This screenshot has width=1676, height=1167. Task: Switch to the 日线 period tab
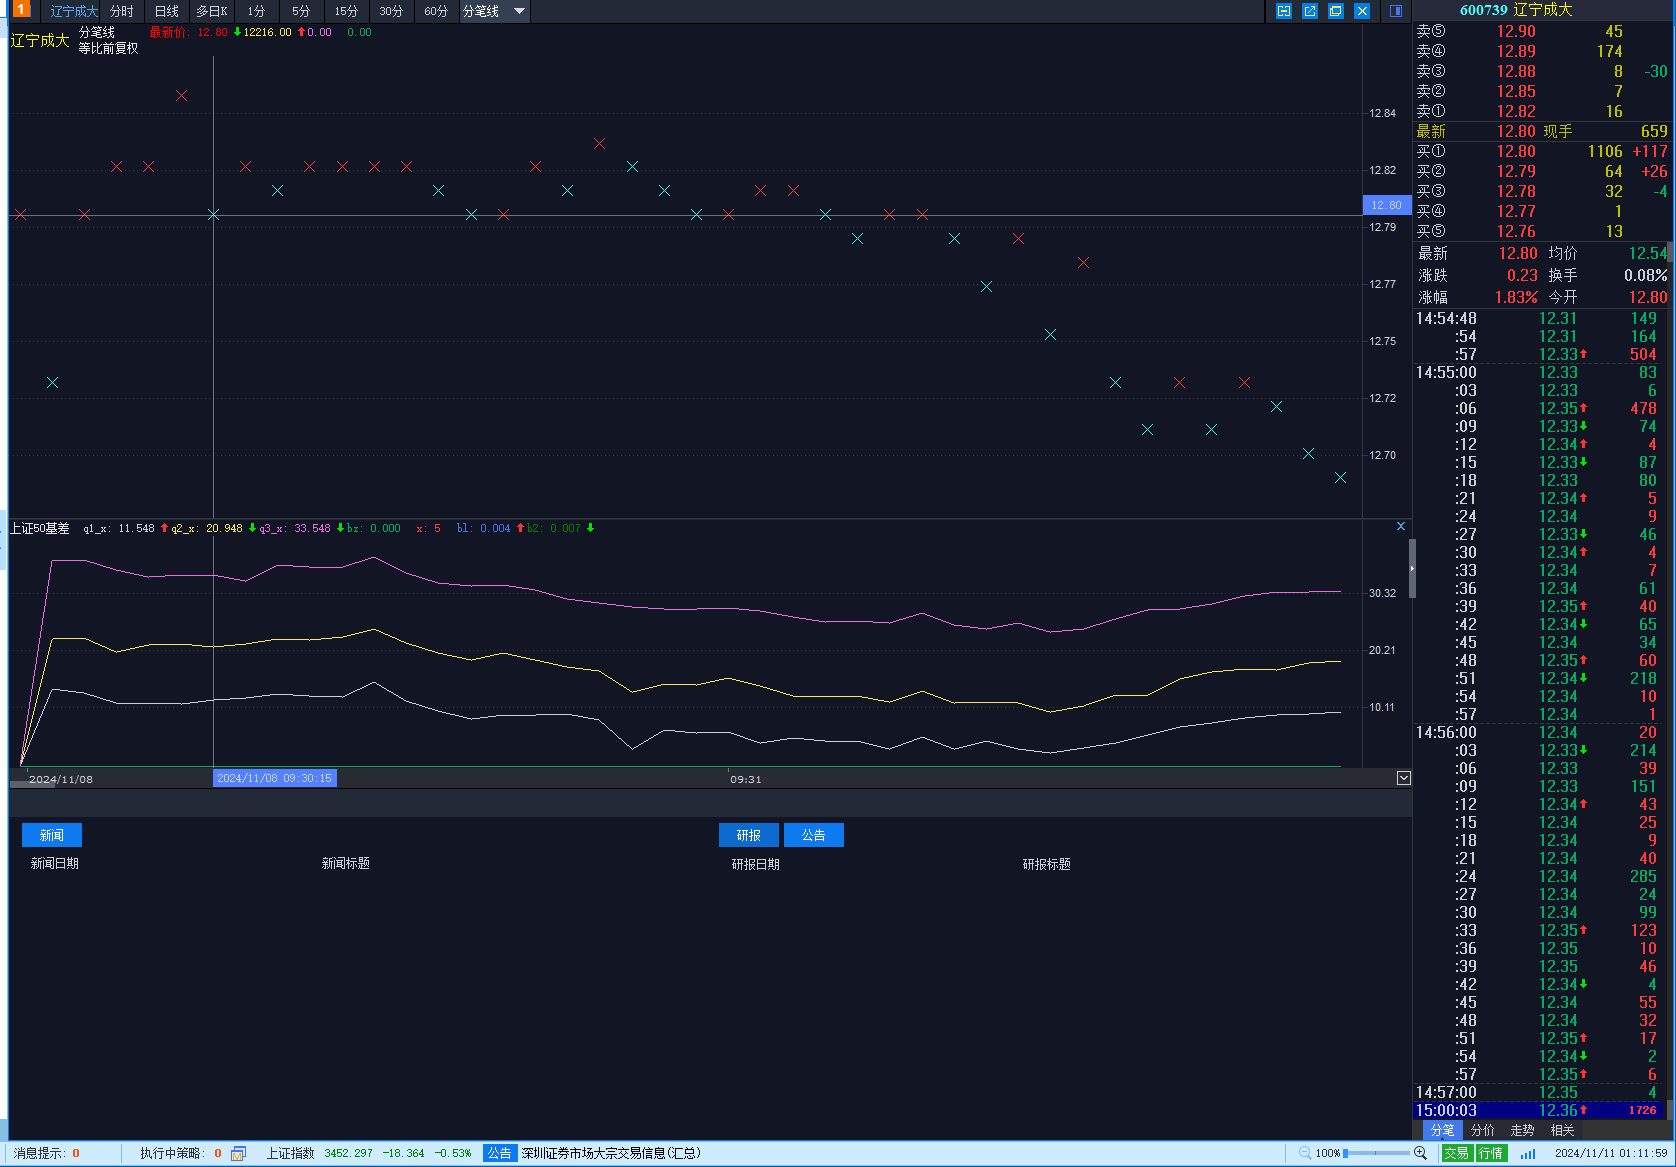point(167,11)
